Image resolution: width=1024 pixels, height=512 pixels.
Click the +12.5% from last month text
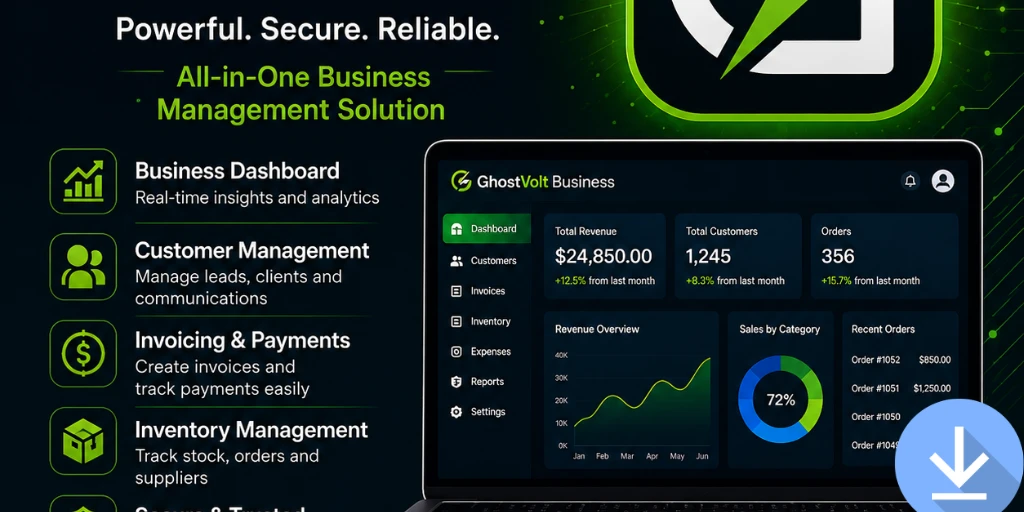coord(605,281)
